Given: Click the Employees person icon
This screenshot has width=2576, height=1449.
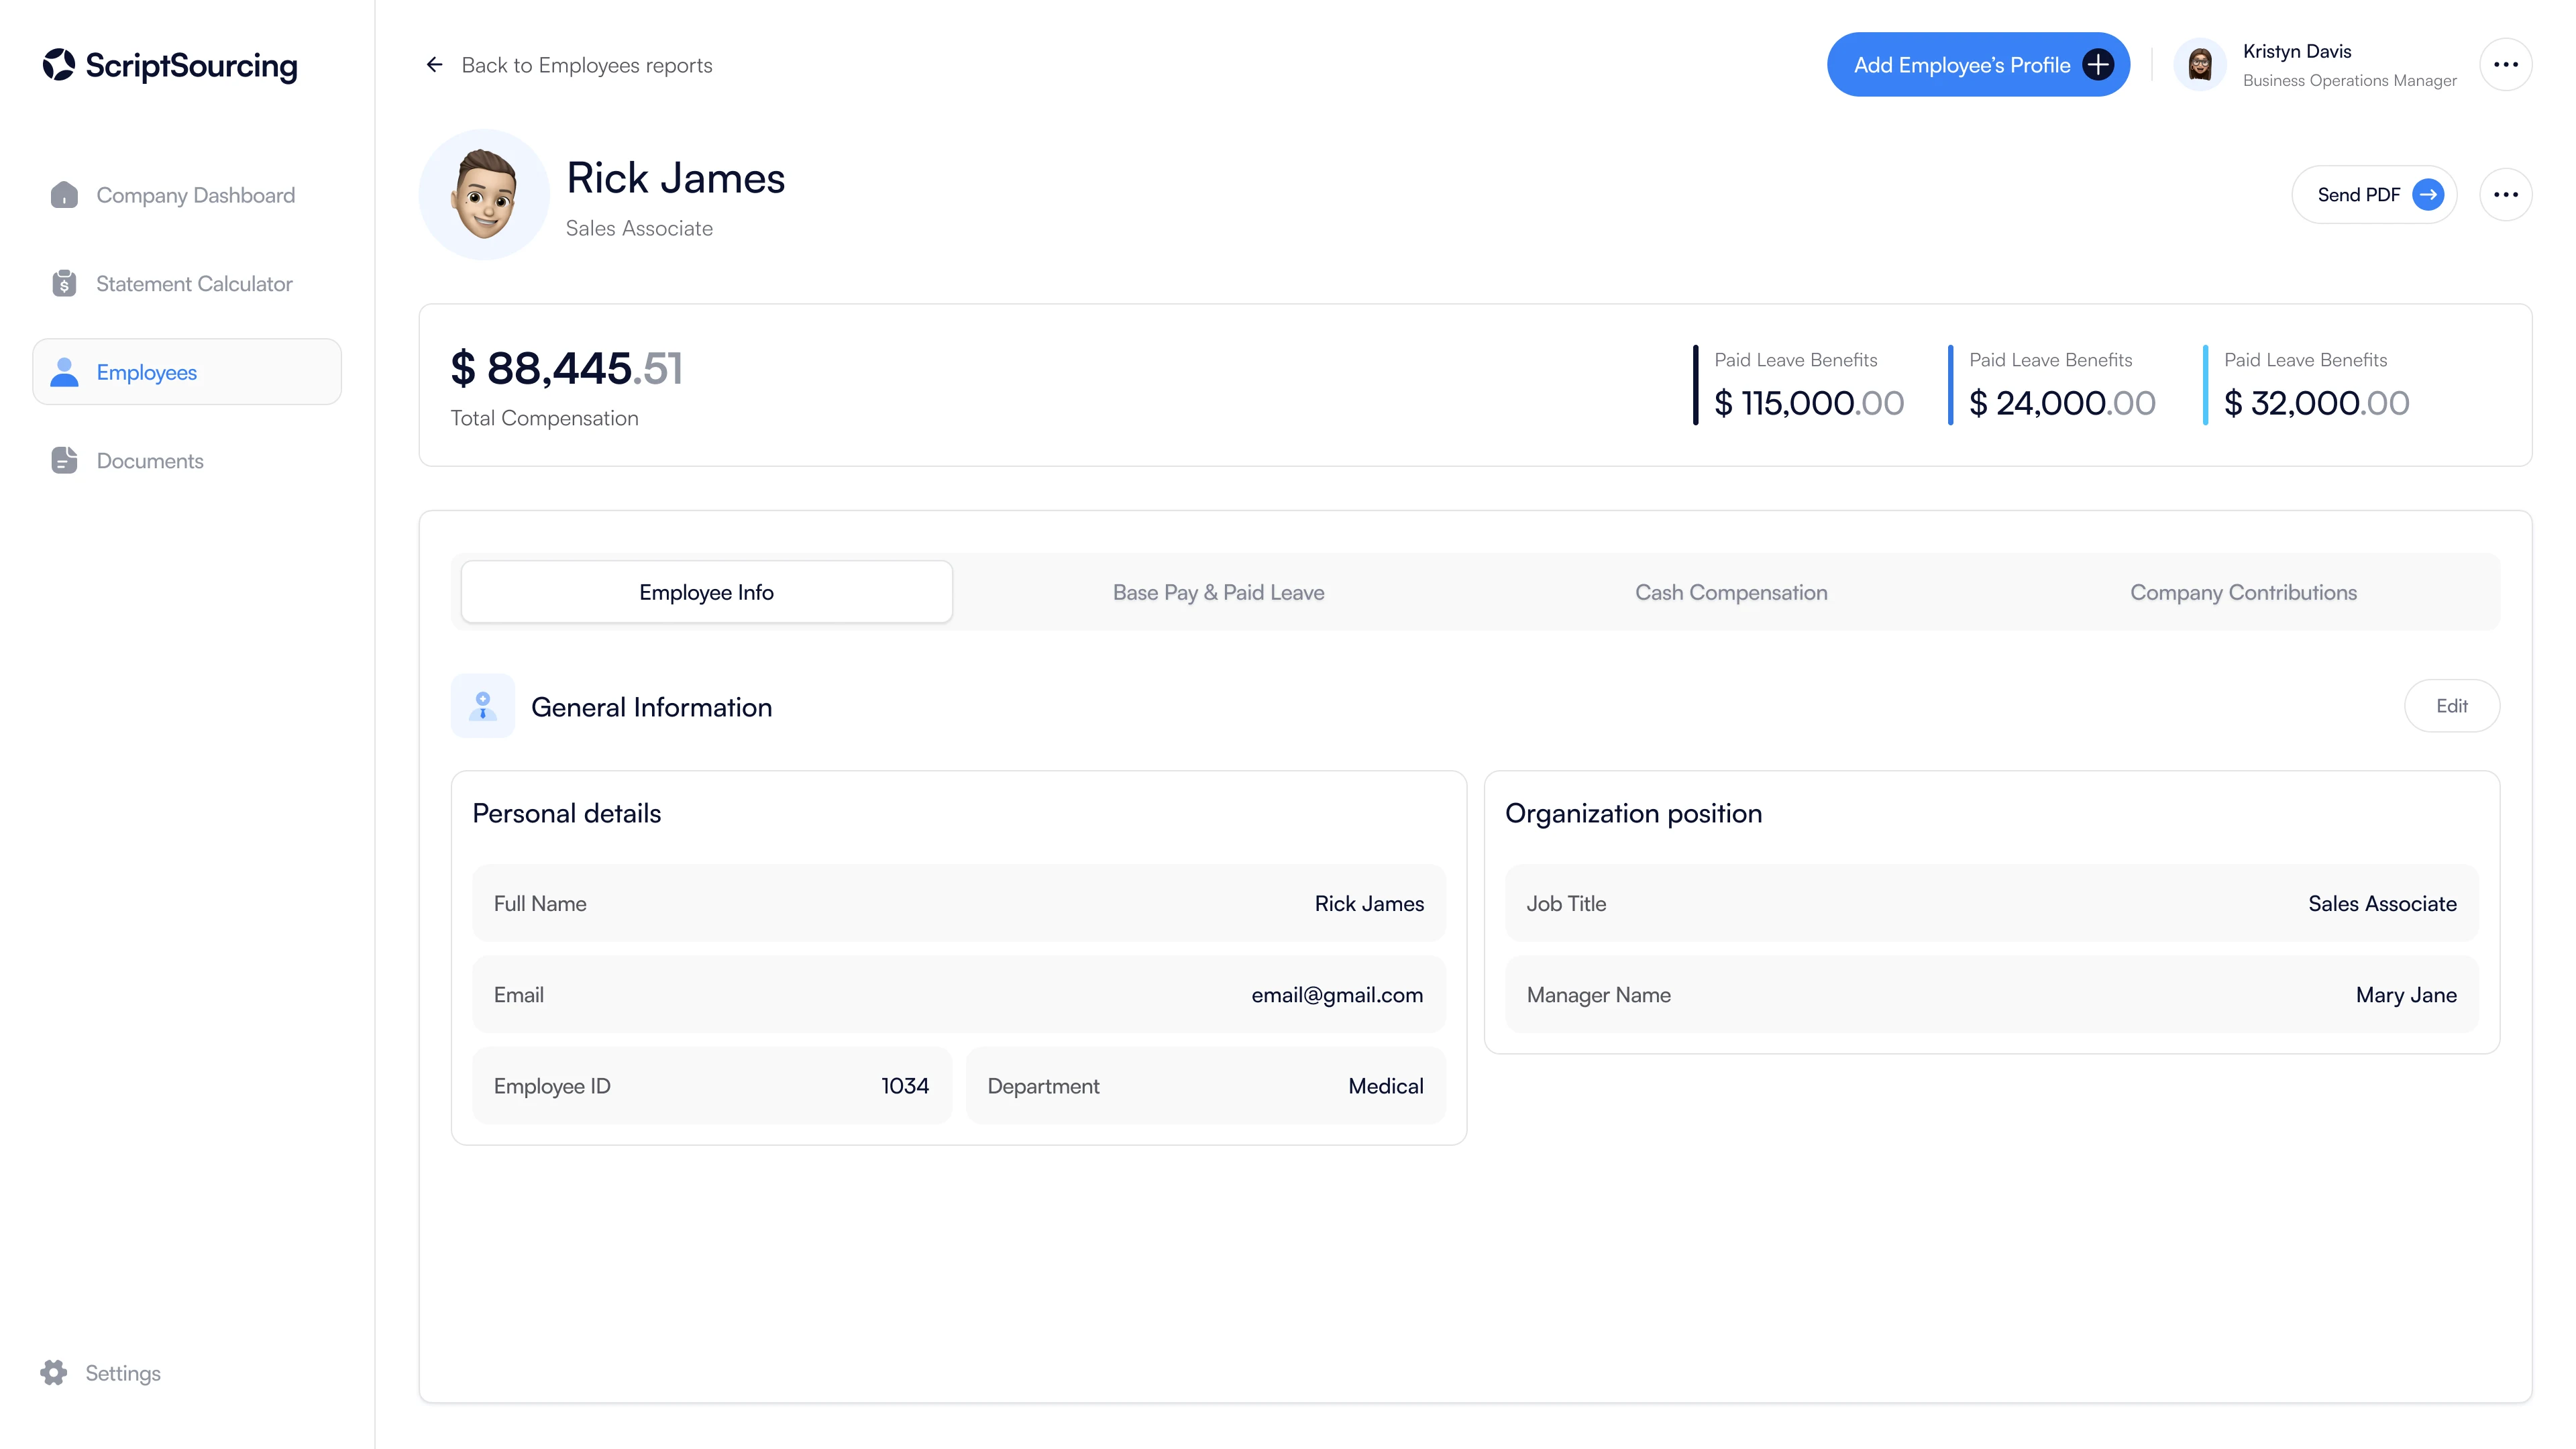Looking at the screenshot, I should click(x=64, y=372).
